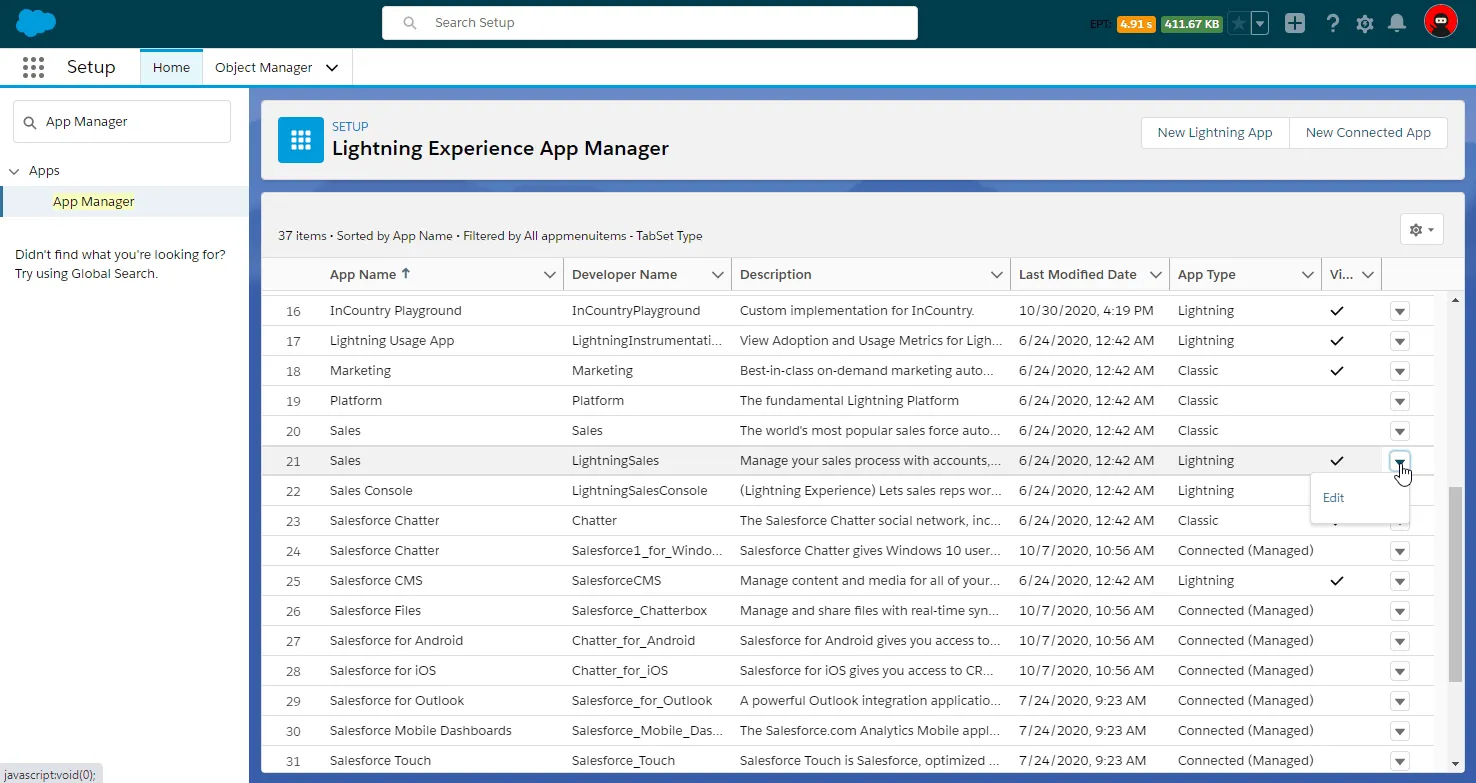The width and height of the screenshot is (1476, 783).
Task: Click the favorites star icon
Action: coord(1239,23)
